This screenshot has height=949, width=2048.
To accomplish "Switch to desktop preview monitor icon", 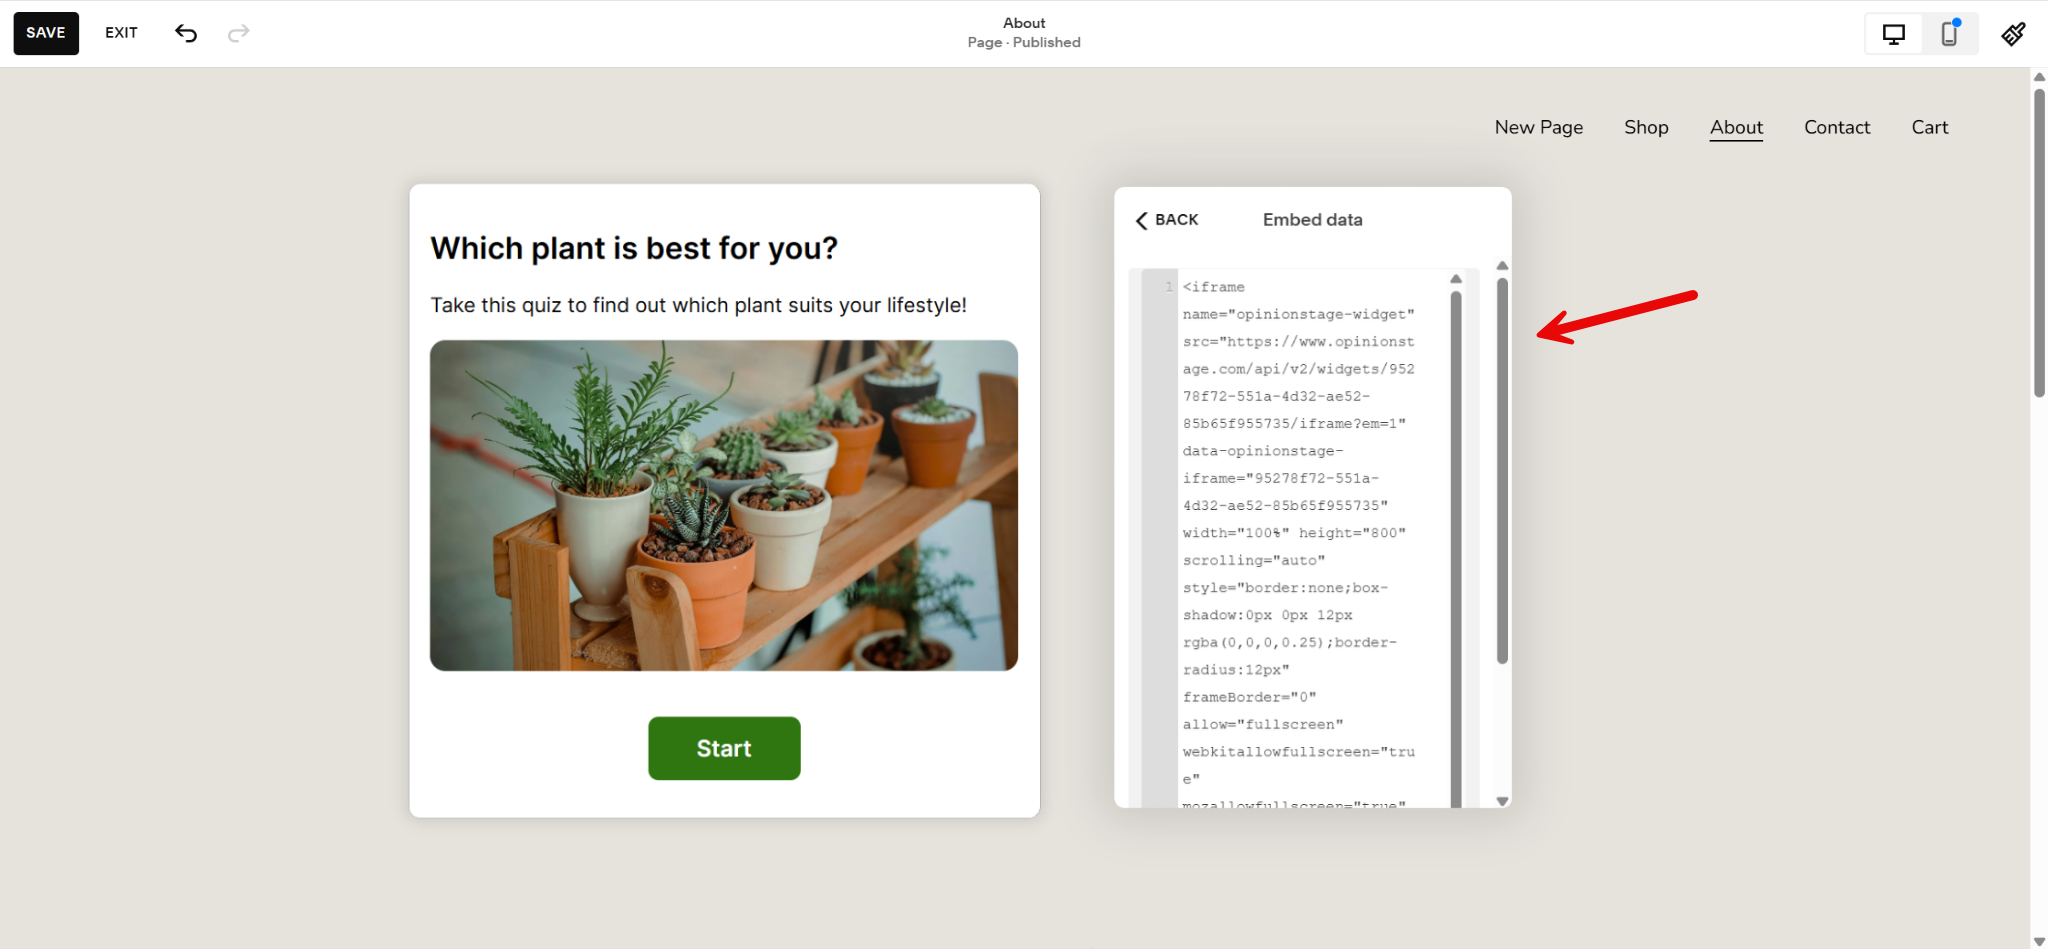I will coord(1893,32).
